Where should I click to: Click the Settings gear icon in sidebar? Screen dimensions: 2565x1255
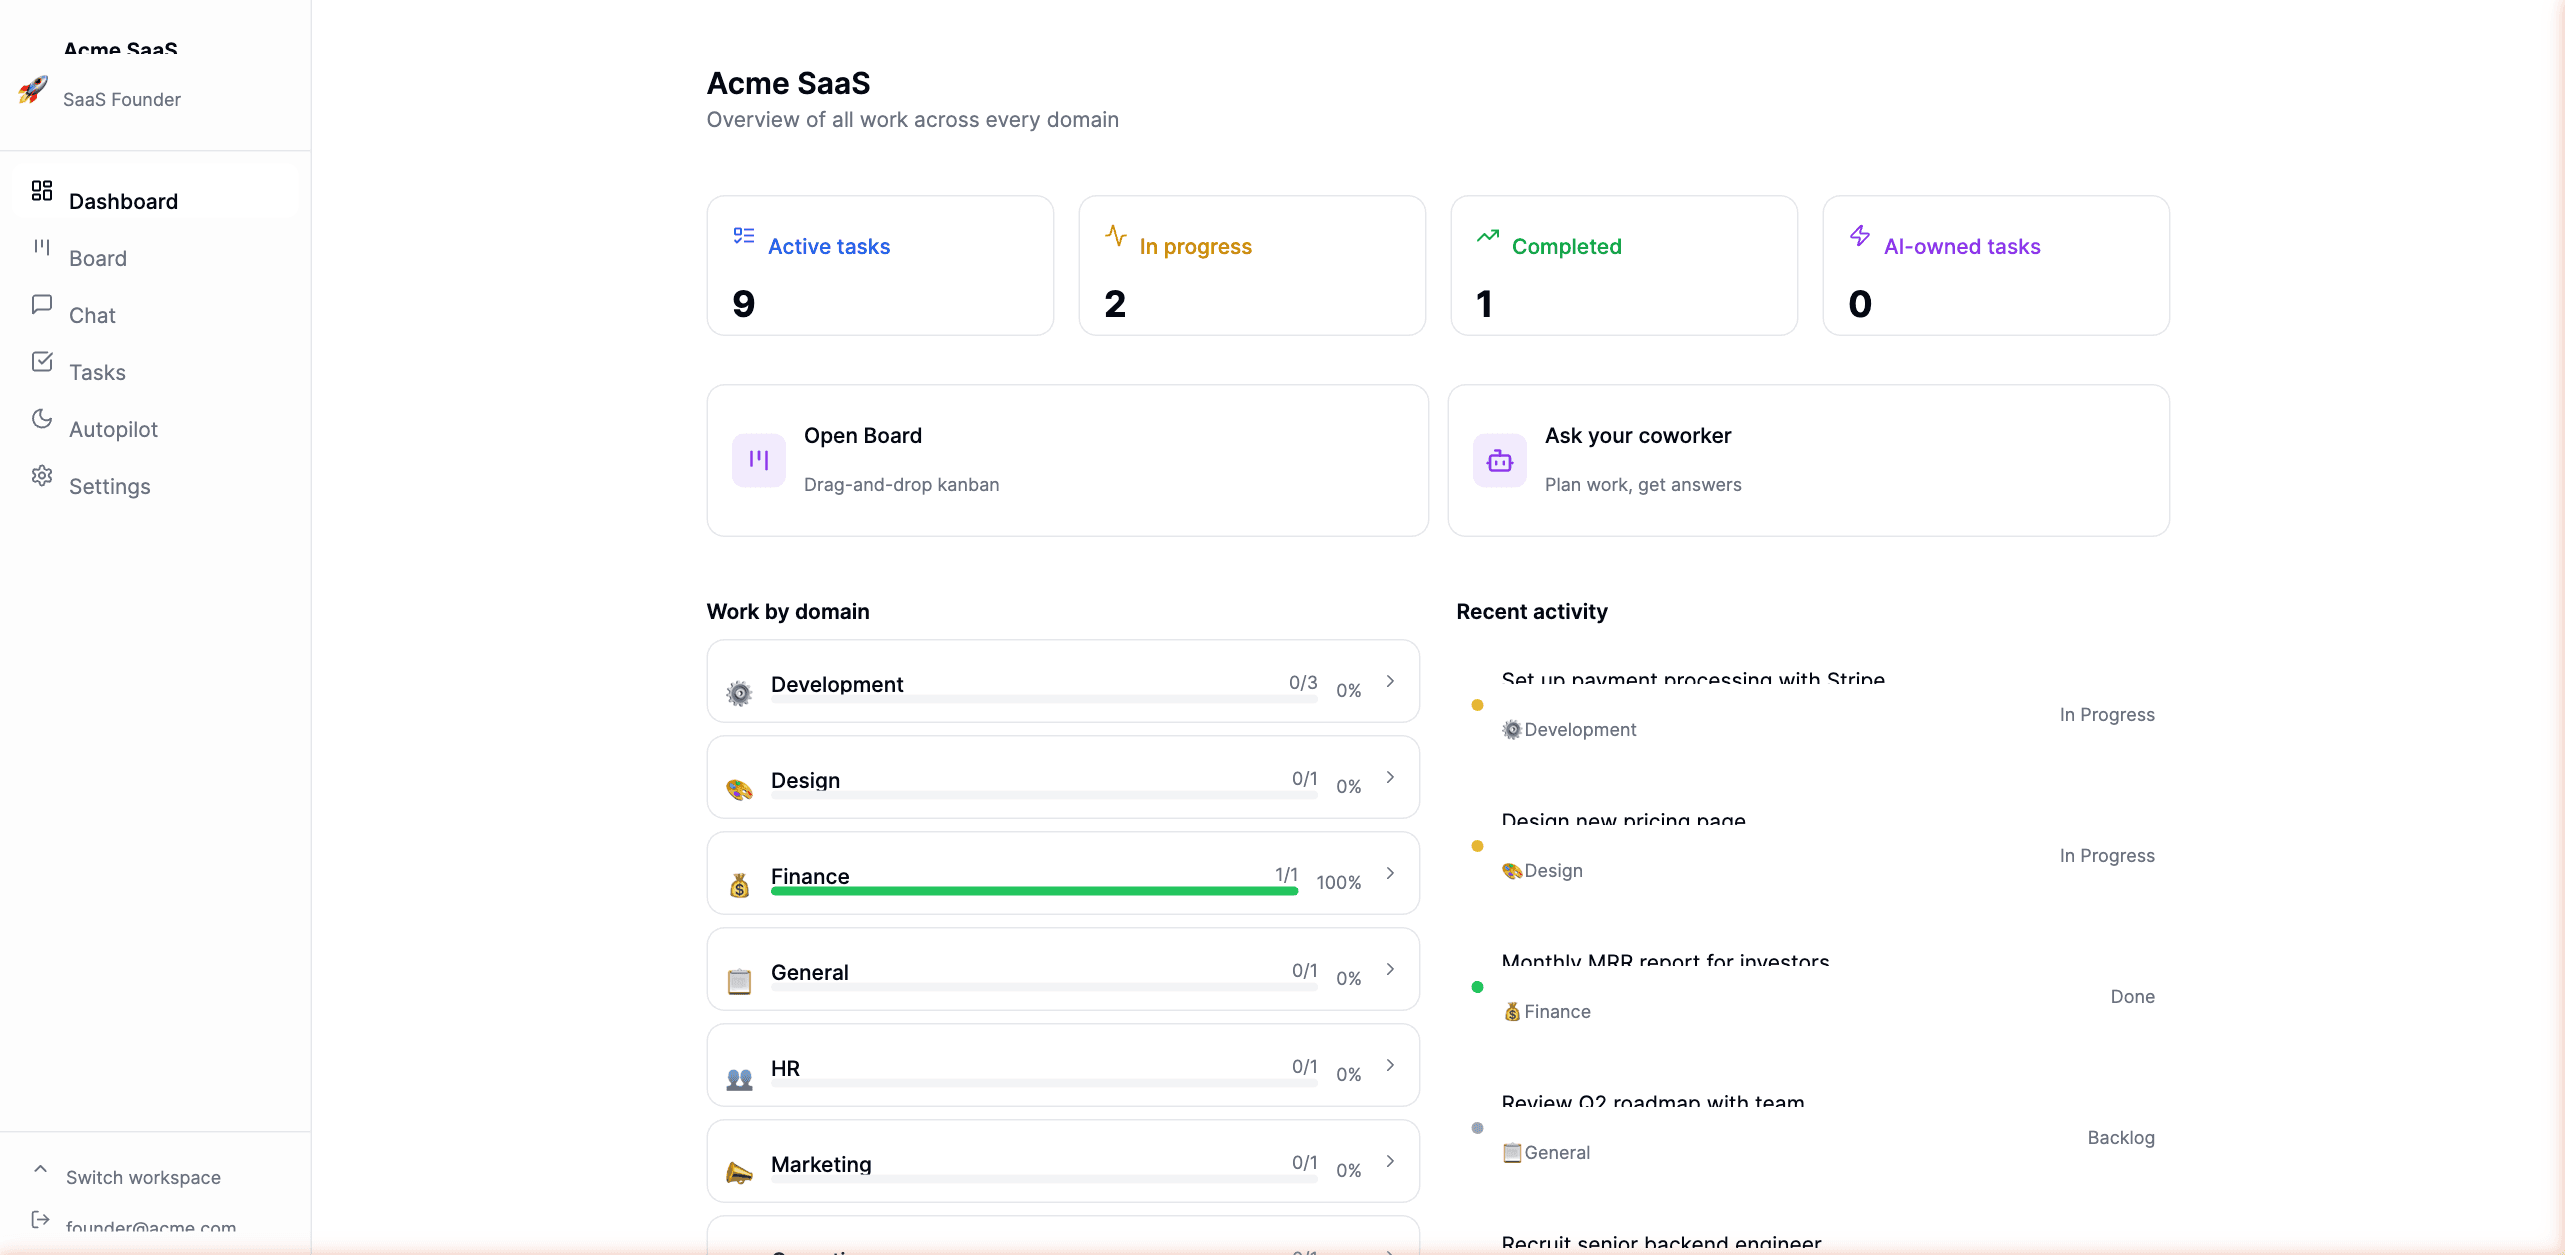tap(42, 475)
